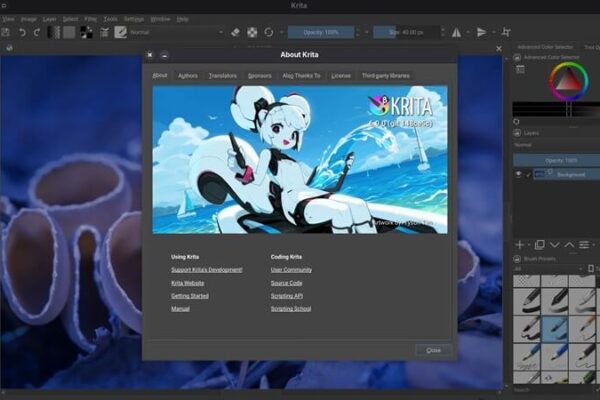The image size is (600, 400).
Task: Click the foreground/background color swatch
Action: click(x=86, y=33)
